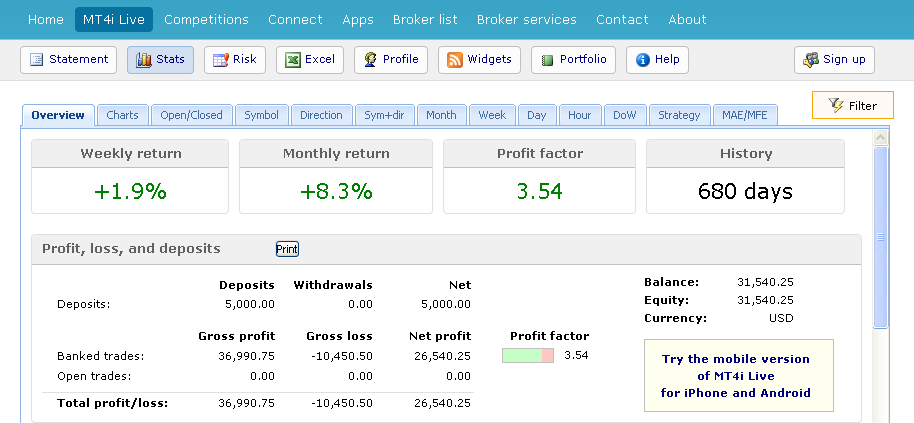Open the Portfolio button
The width and height of the screenshot is (914, 423).
573,60
